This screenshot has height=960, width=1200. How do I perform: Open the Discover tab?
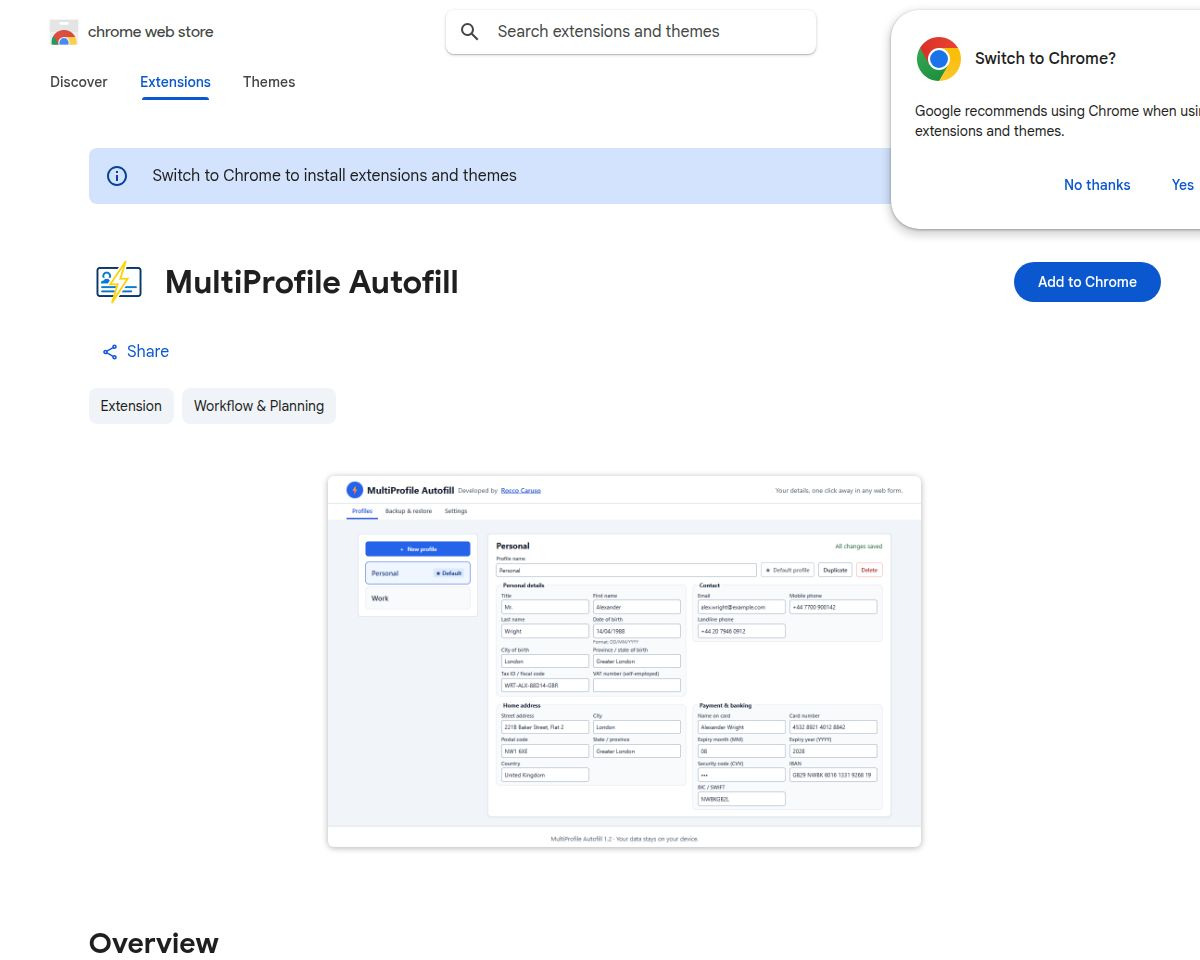tap(79, 82)
